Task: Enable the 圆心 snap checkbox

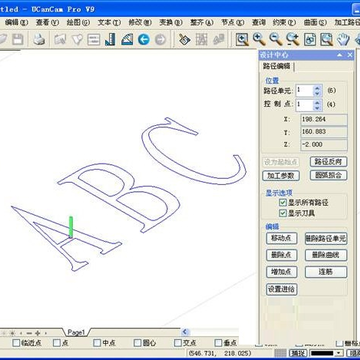Action: pos(137,343)
